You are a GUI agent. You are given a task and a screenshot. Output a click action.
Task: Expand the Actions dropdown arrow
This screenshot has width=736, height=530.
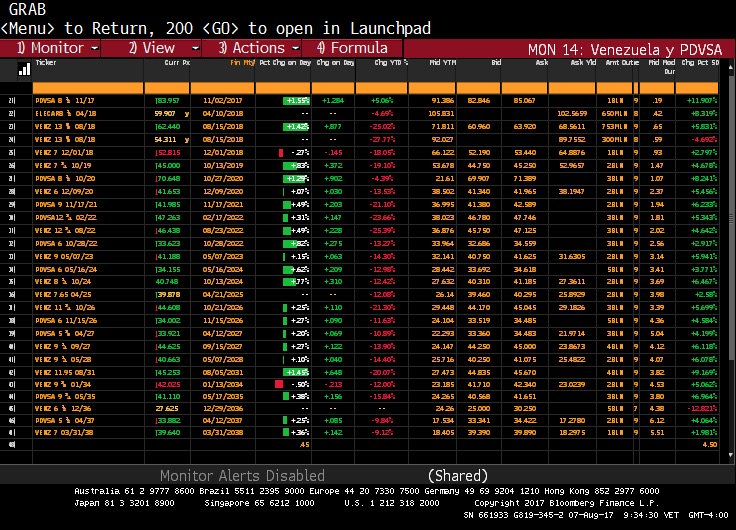coord(296,48)
